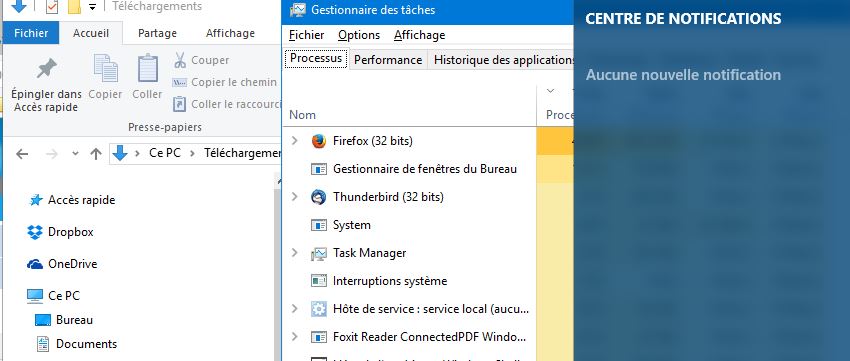Click the System process icon
The width and height of the screenshot is (850, 361).
click(x=319, y=225)
